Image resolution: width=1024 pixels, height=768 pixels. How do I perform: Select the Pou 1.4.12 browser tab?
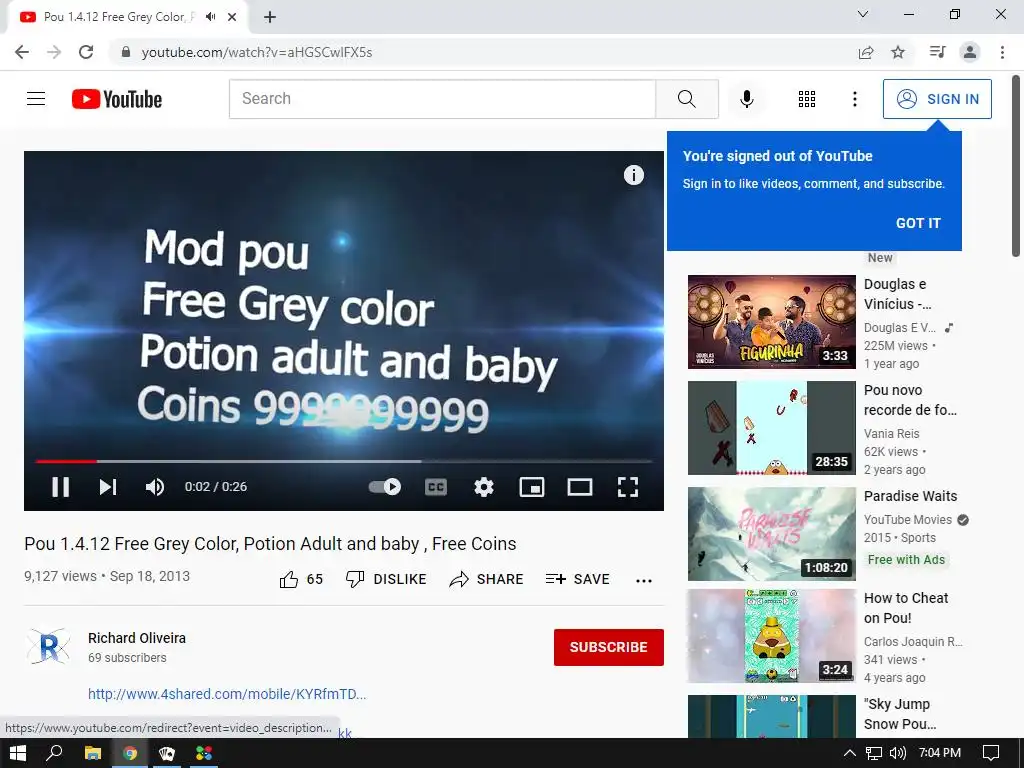point(127,18)
